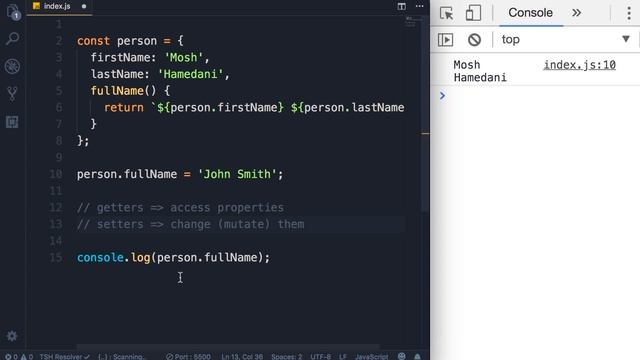Viewport: 640px width, 360px height.
Task: Open the Search view in activity bar
Action: tap(13, 39)
